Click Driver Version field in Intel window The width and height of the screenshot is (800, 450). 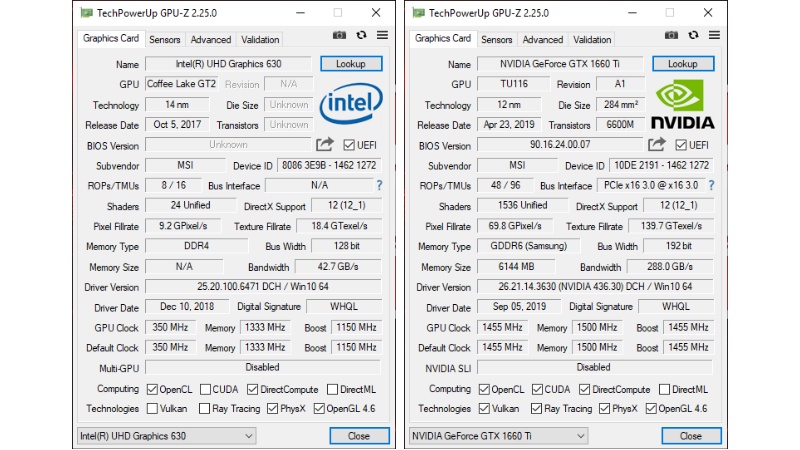pos(263,287)
